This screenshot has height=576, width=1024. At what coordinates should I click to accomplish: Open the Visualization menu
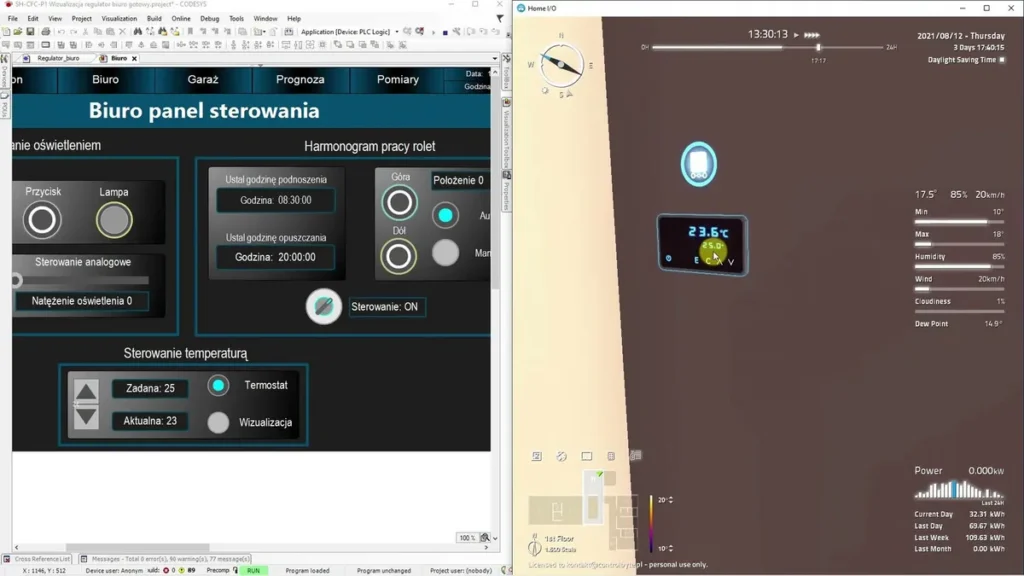pyautogui.click(x=119, y=19)
